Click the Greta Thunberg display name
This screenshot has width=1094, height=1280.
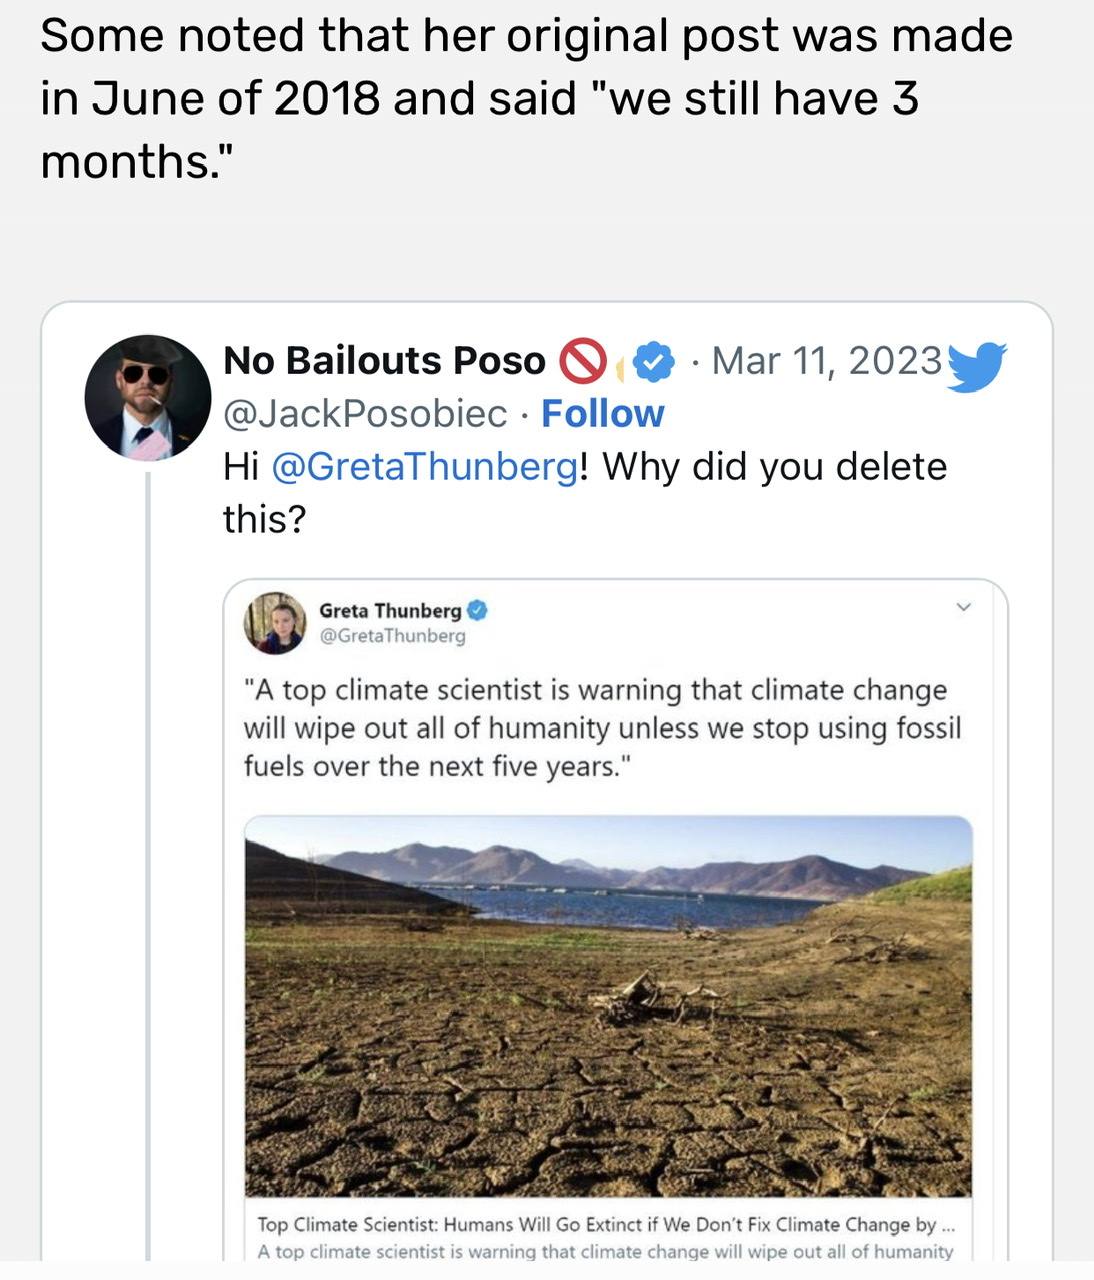point(390,610)
